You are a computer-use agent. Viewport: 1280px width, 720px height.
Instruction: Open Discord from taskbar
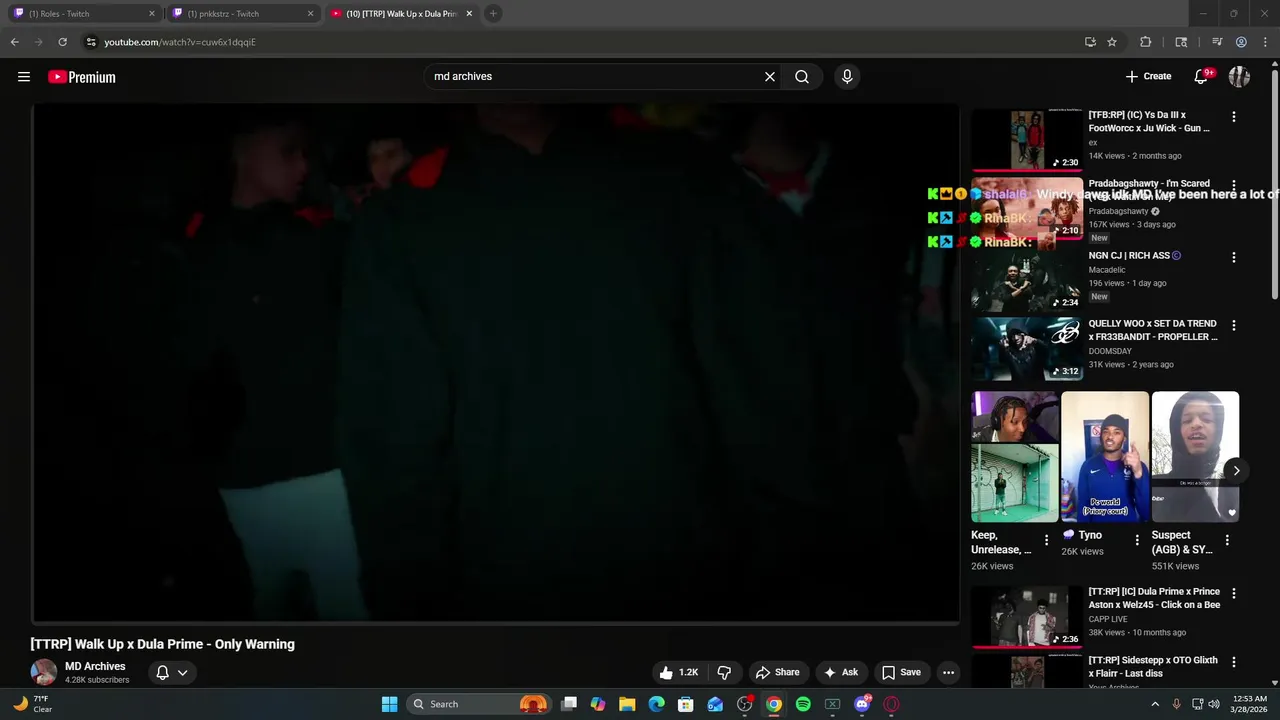(862, 704)
